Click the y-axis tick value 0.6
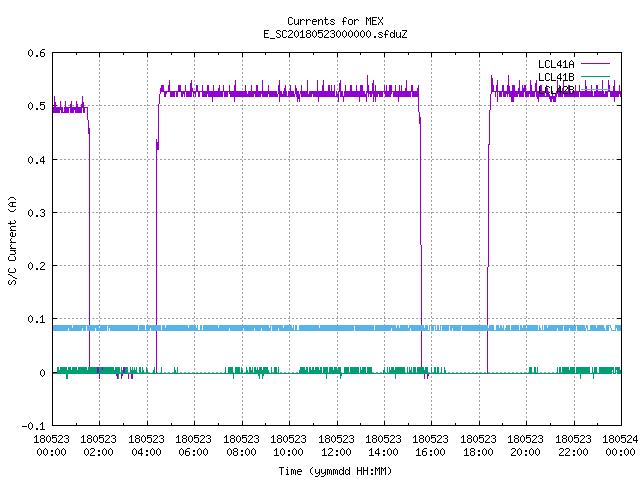640x480 pixels. 36,53
